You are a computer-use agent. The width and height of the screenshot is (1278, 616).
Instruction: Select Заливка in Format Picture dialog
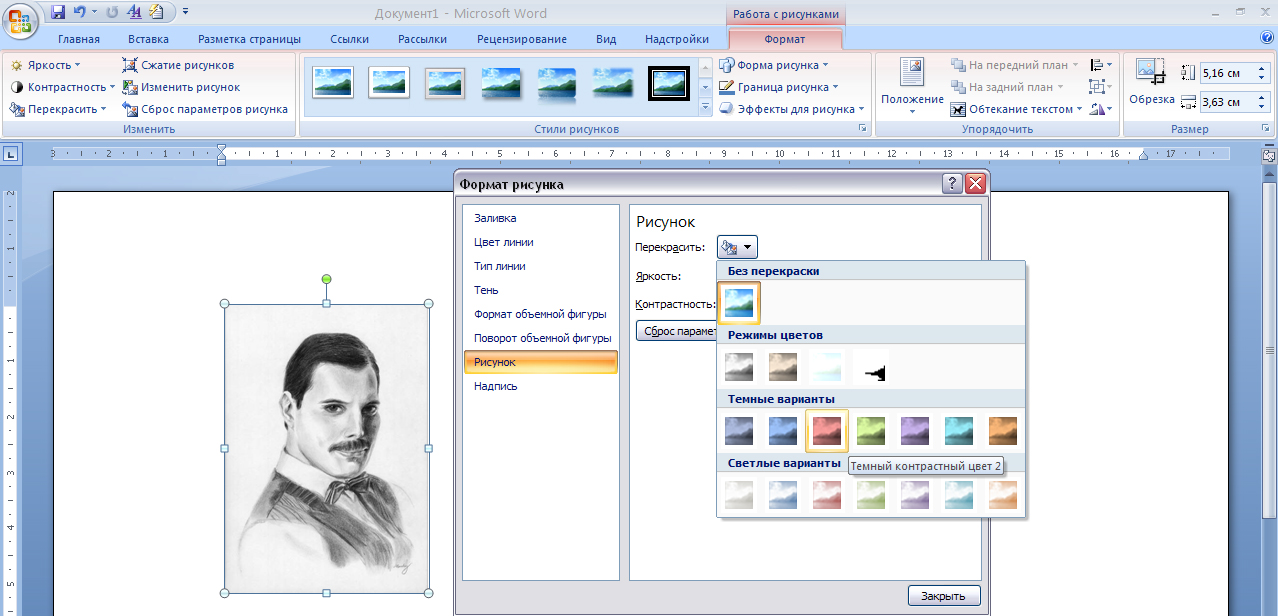coord(541,218)
